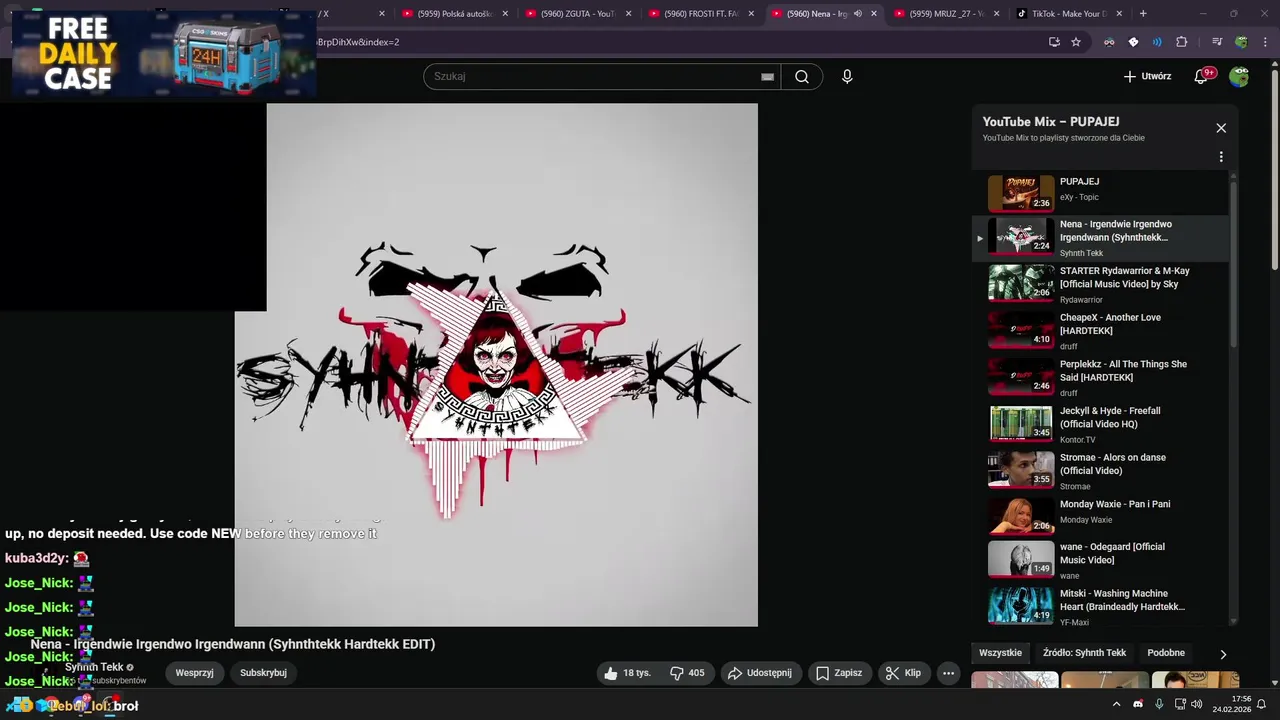This screenshot has height=720, width=1280.
Task: Close the MRUZ _27 browser tab
Action: [997, 14]
